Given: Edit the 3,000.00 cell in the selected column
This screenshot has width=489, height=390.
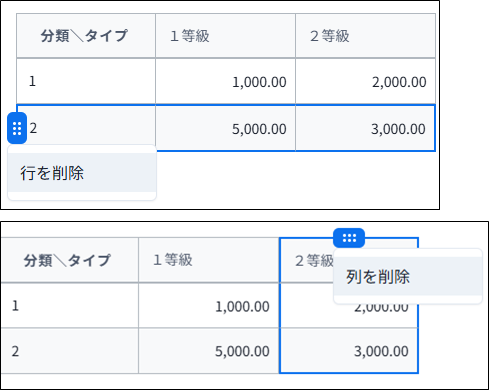Looking at the screenshot, I should [x=349, y=351].
